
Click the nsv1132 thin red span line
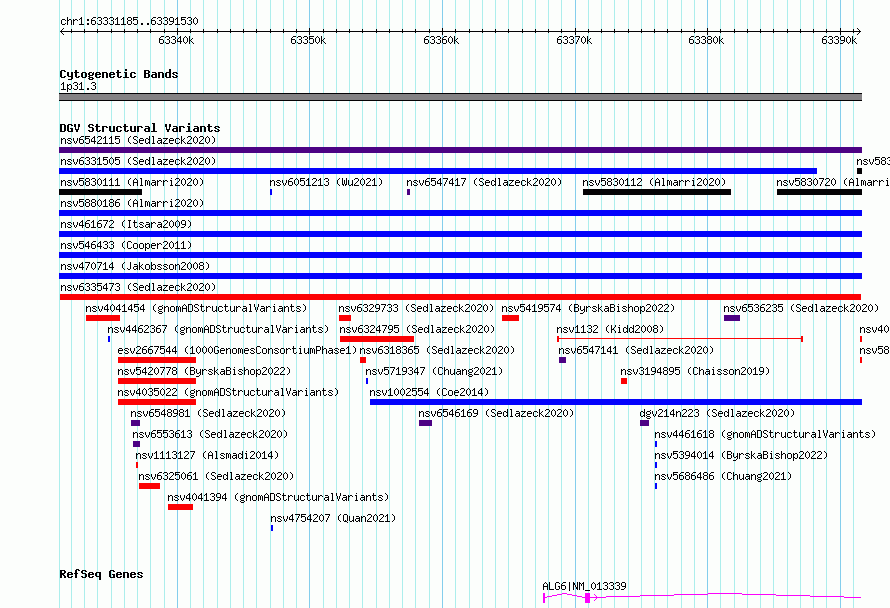[x=680, y=339]
